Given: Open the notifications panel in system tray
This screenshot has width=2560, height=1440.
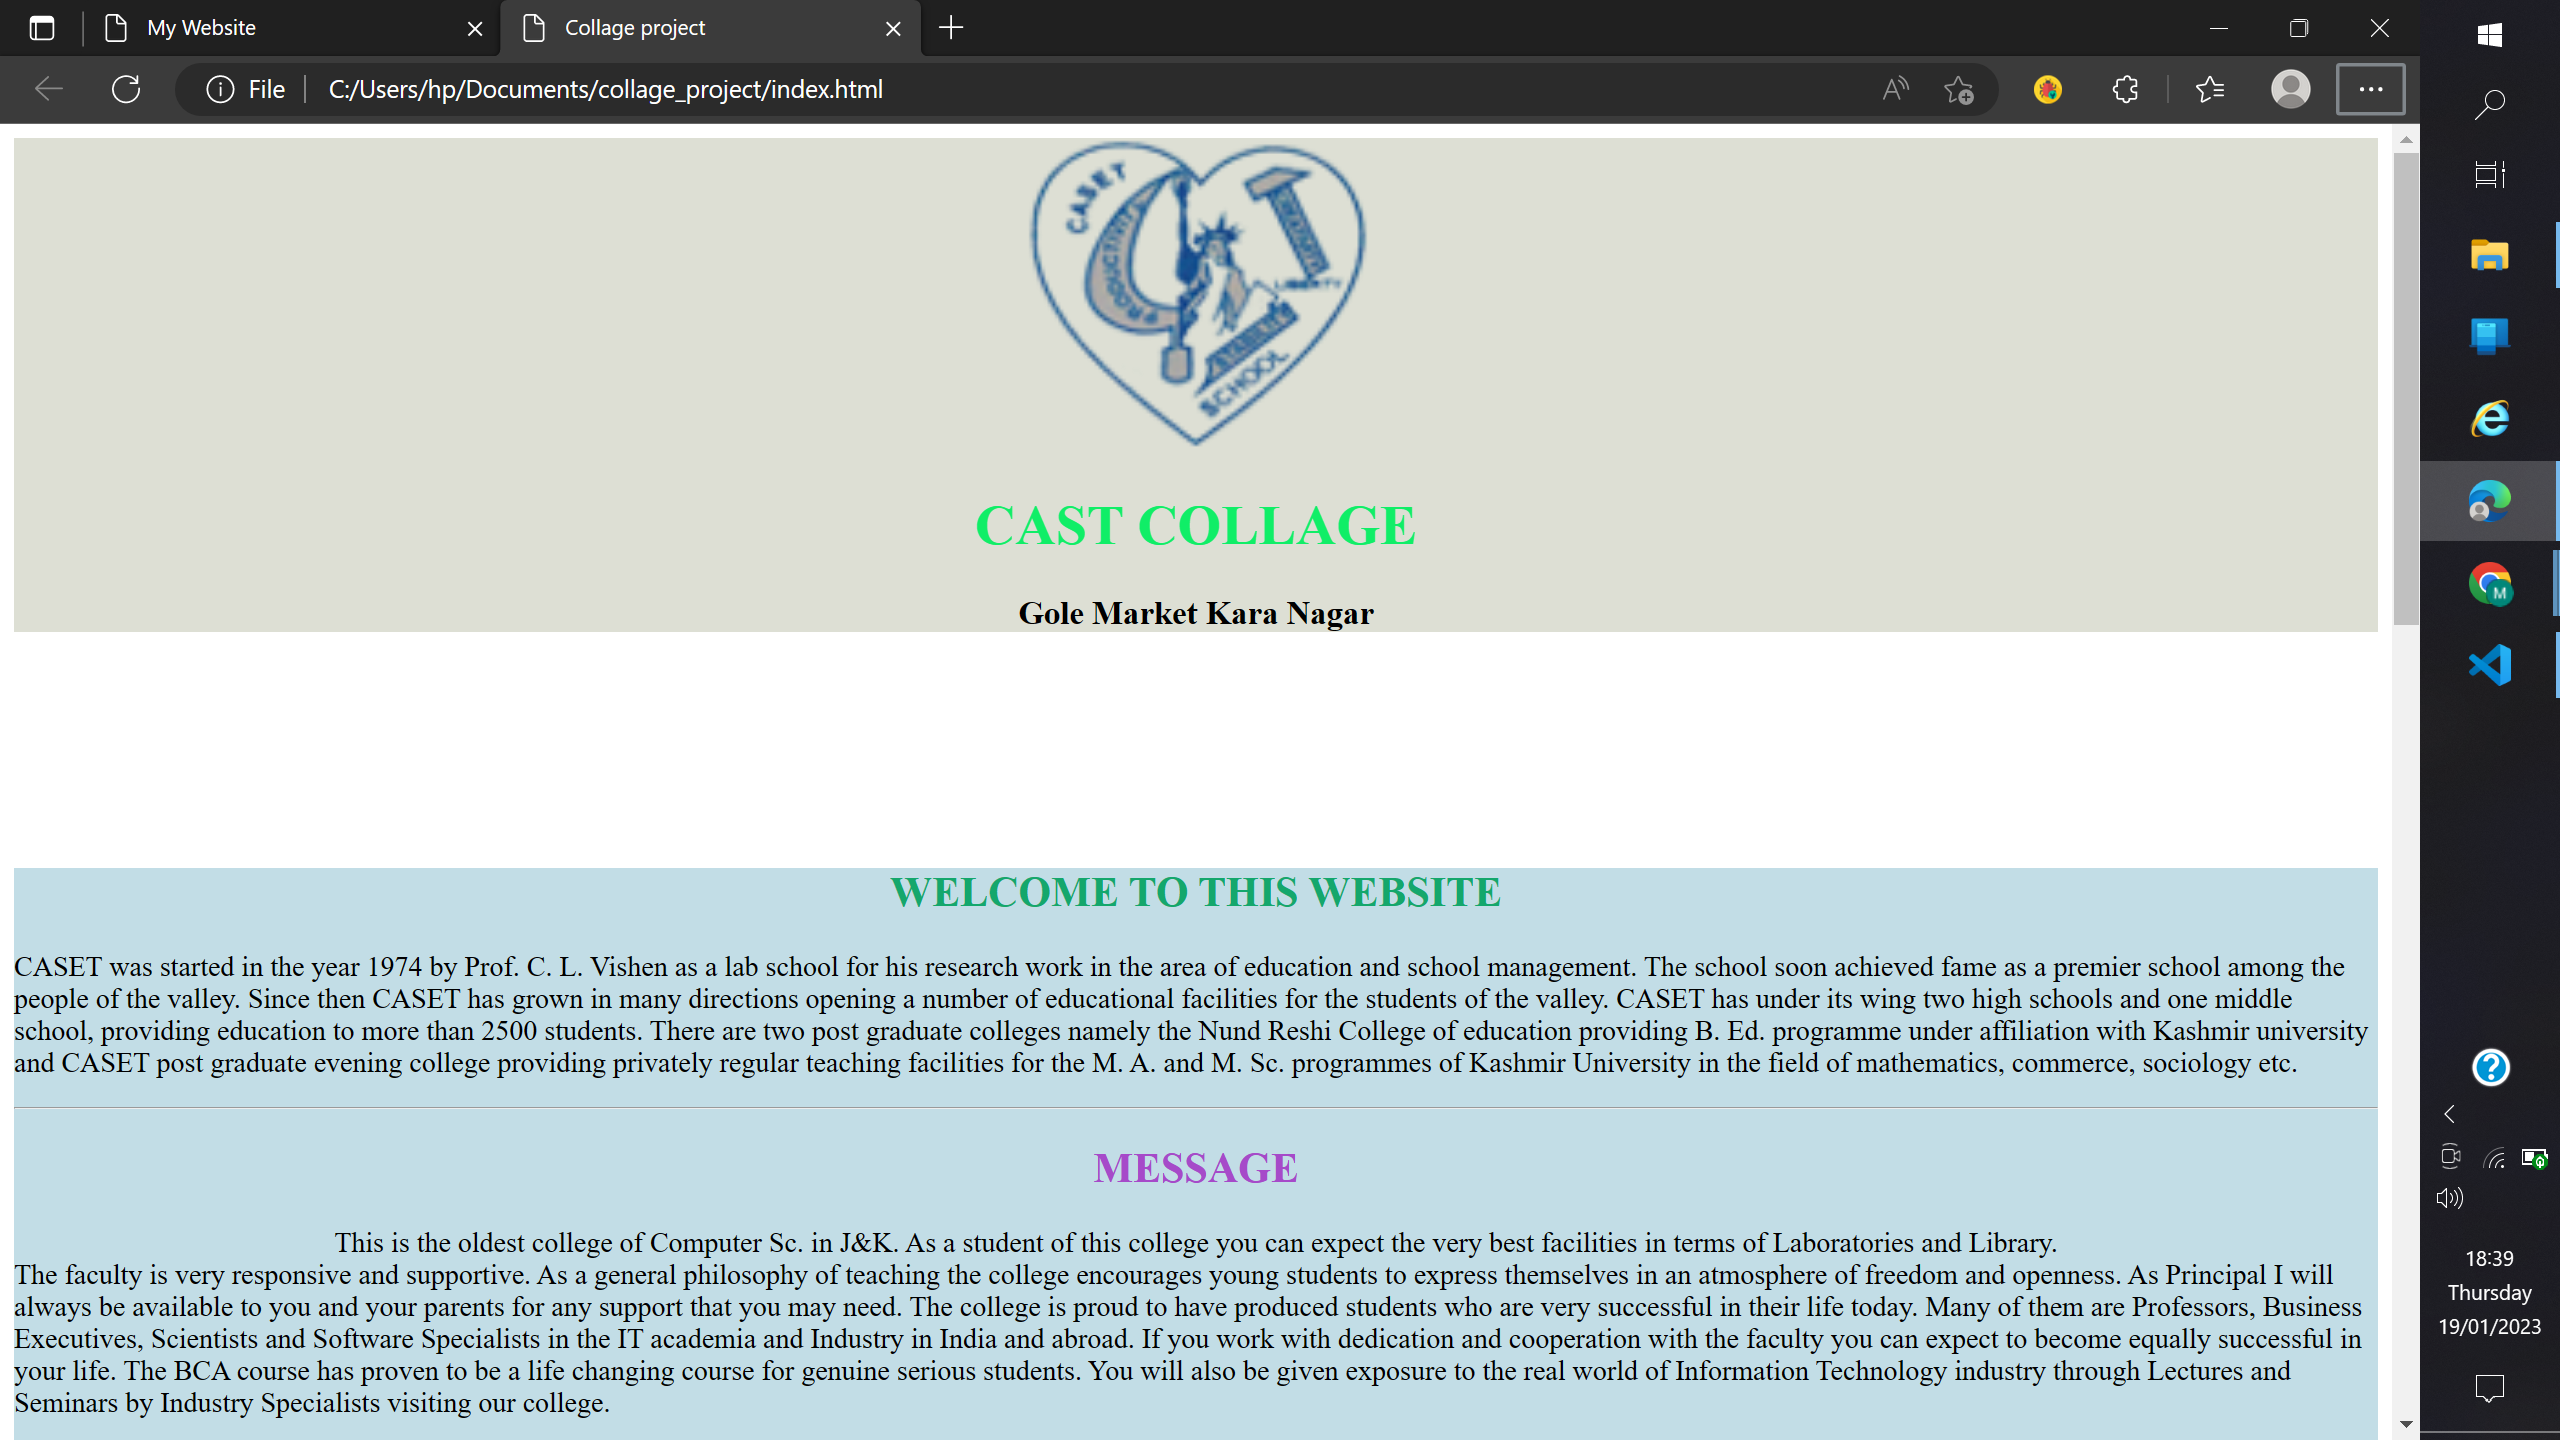Looking at the screenshot, I should point(2489,1388).
